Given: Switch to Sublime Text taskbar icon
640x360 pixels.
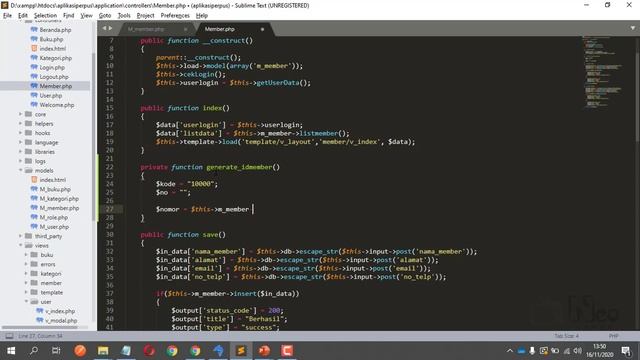Looking at the screenshot, I should [241, 351].
